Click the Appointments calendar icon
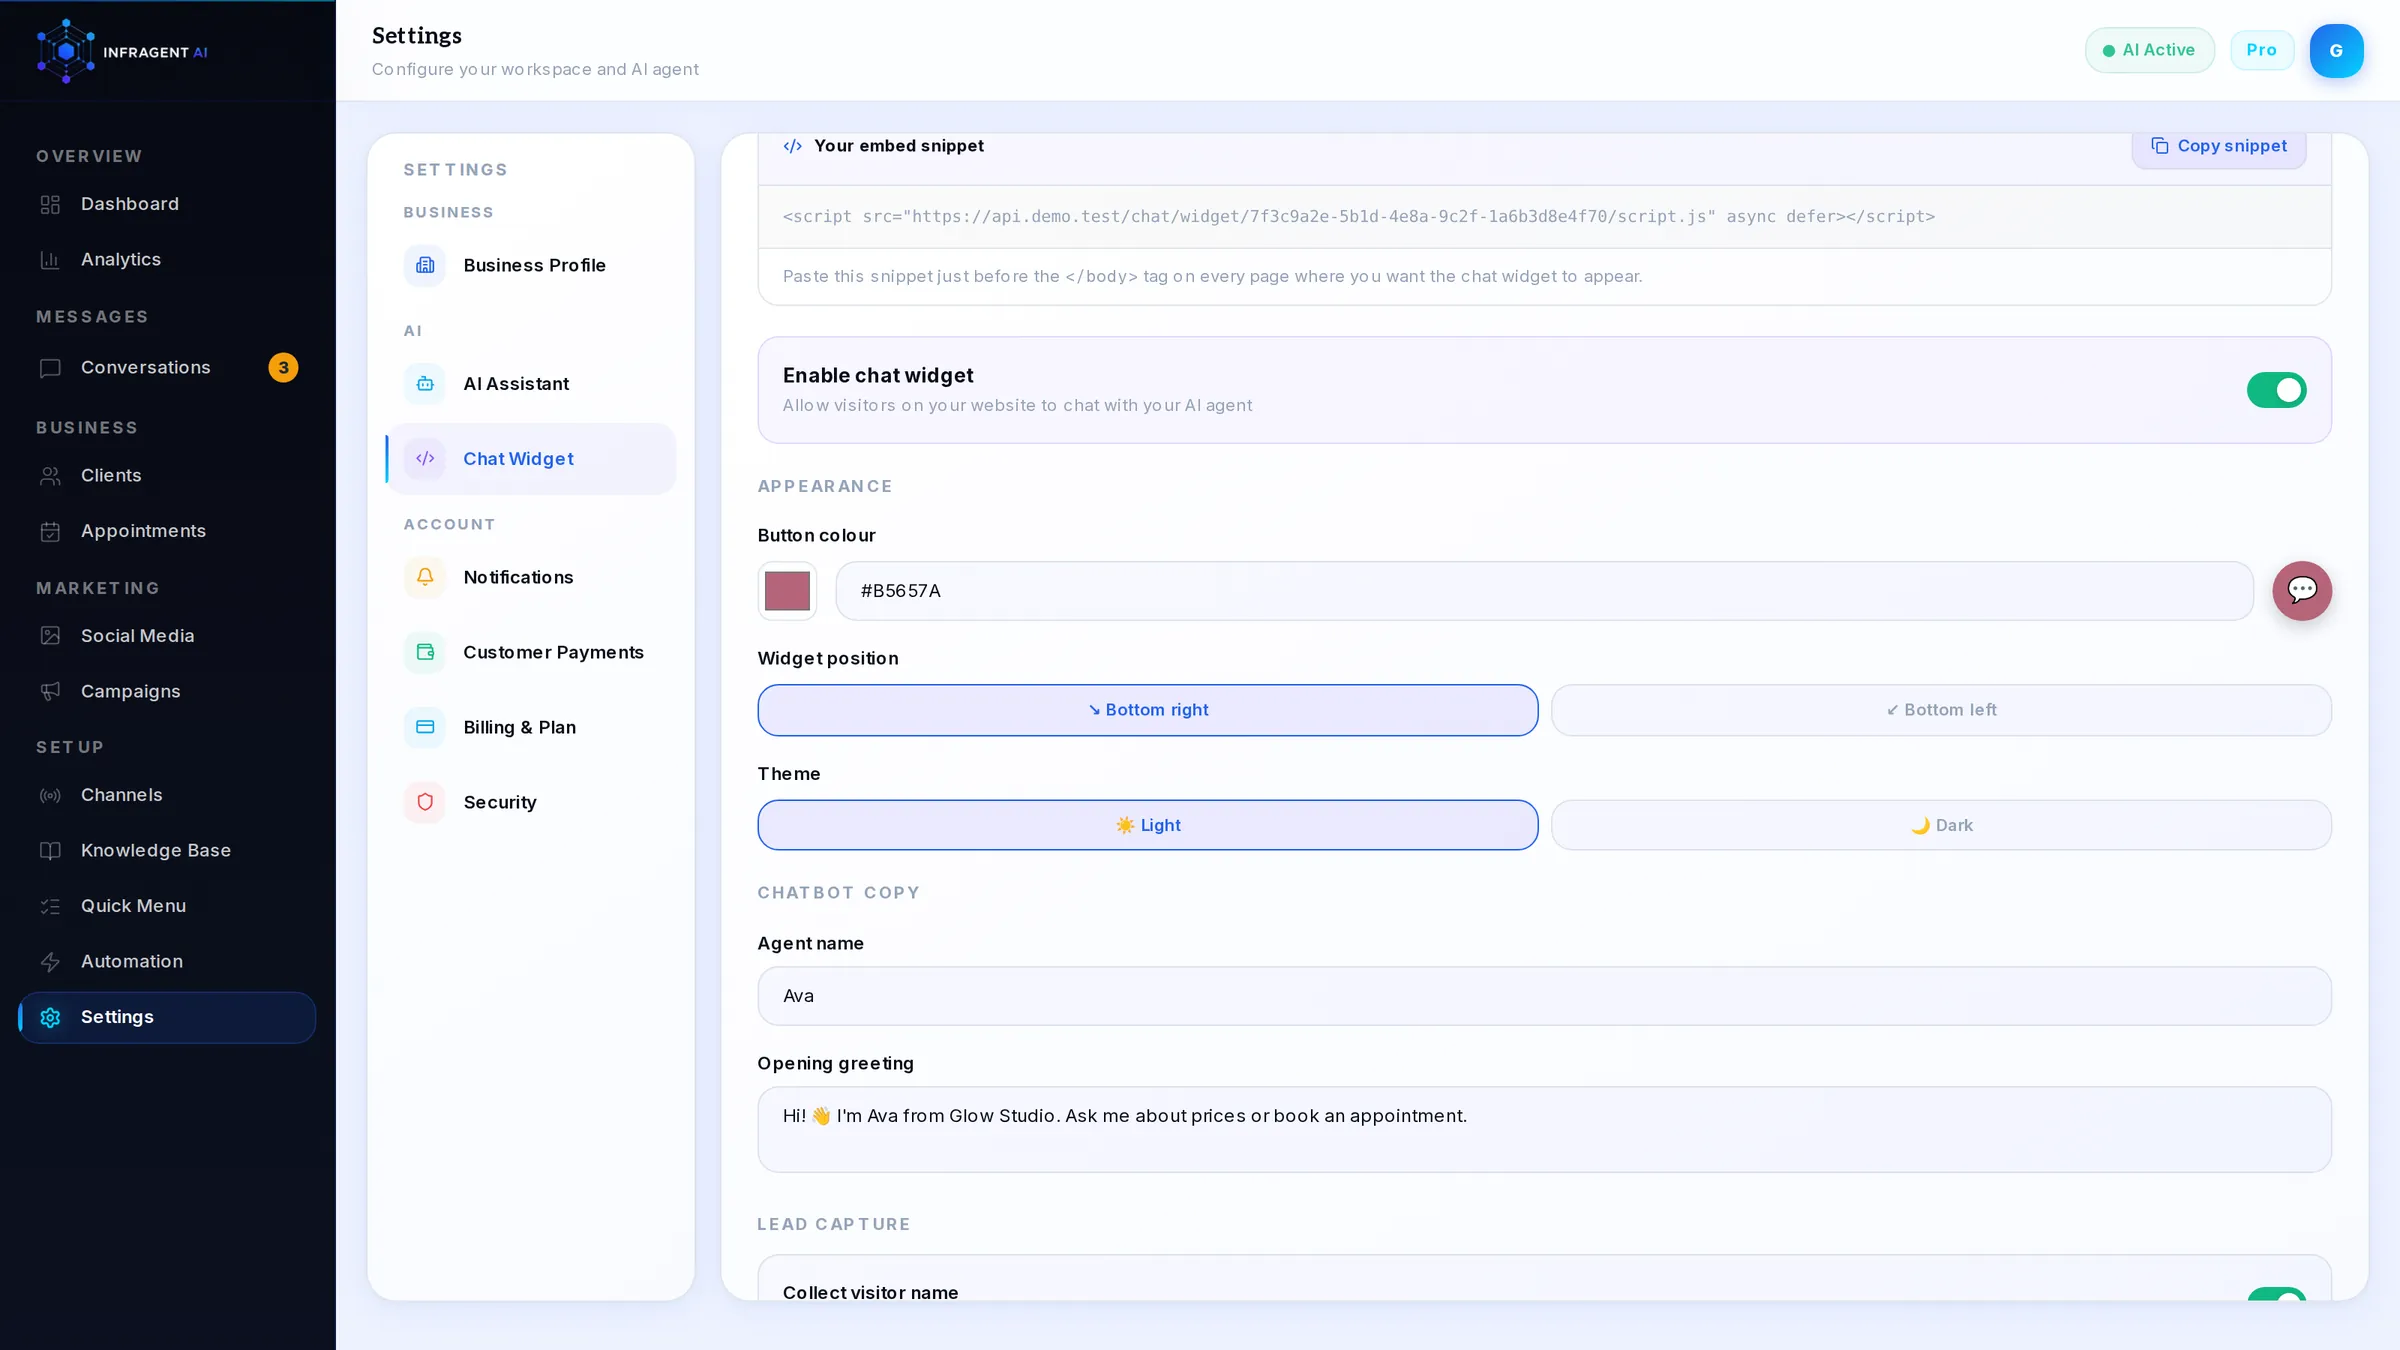 point(50,532)
